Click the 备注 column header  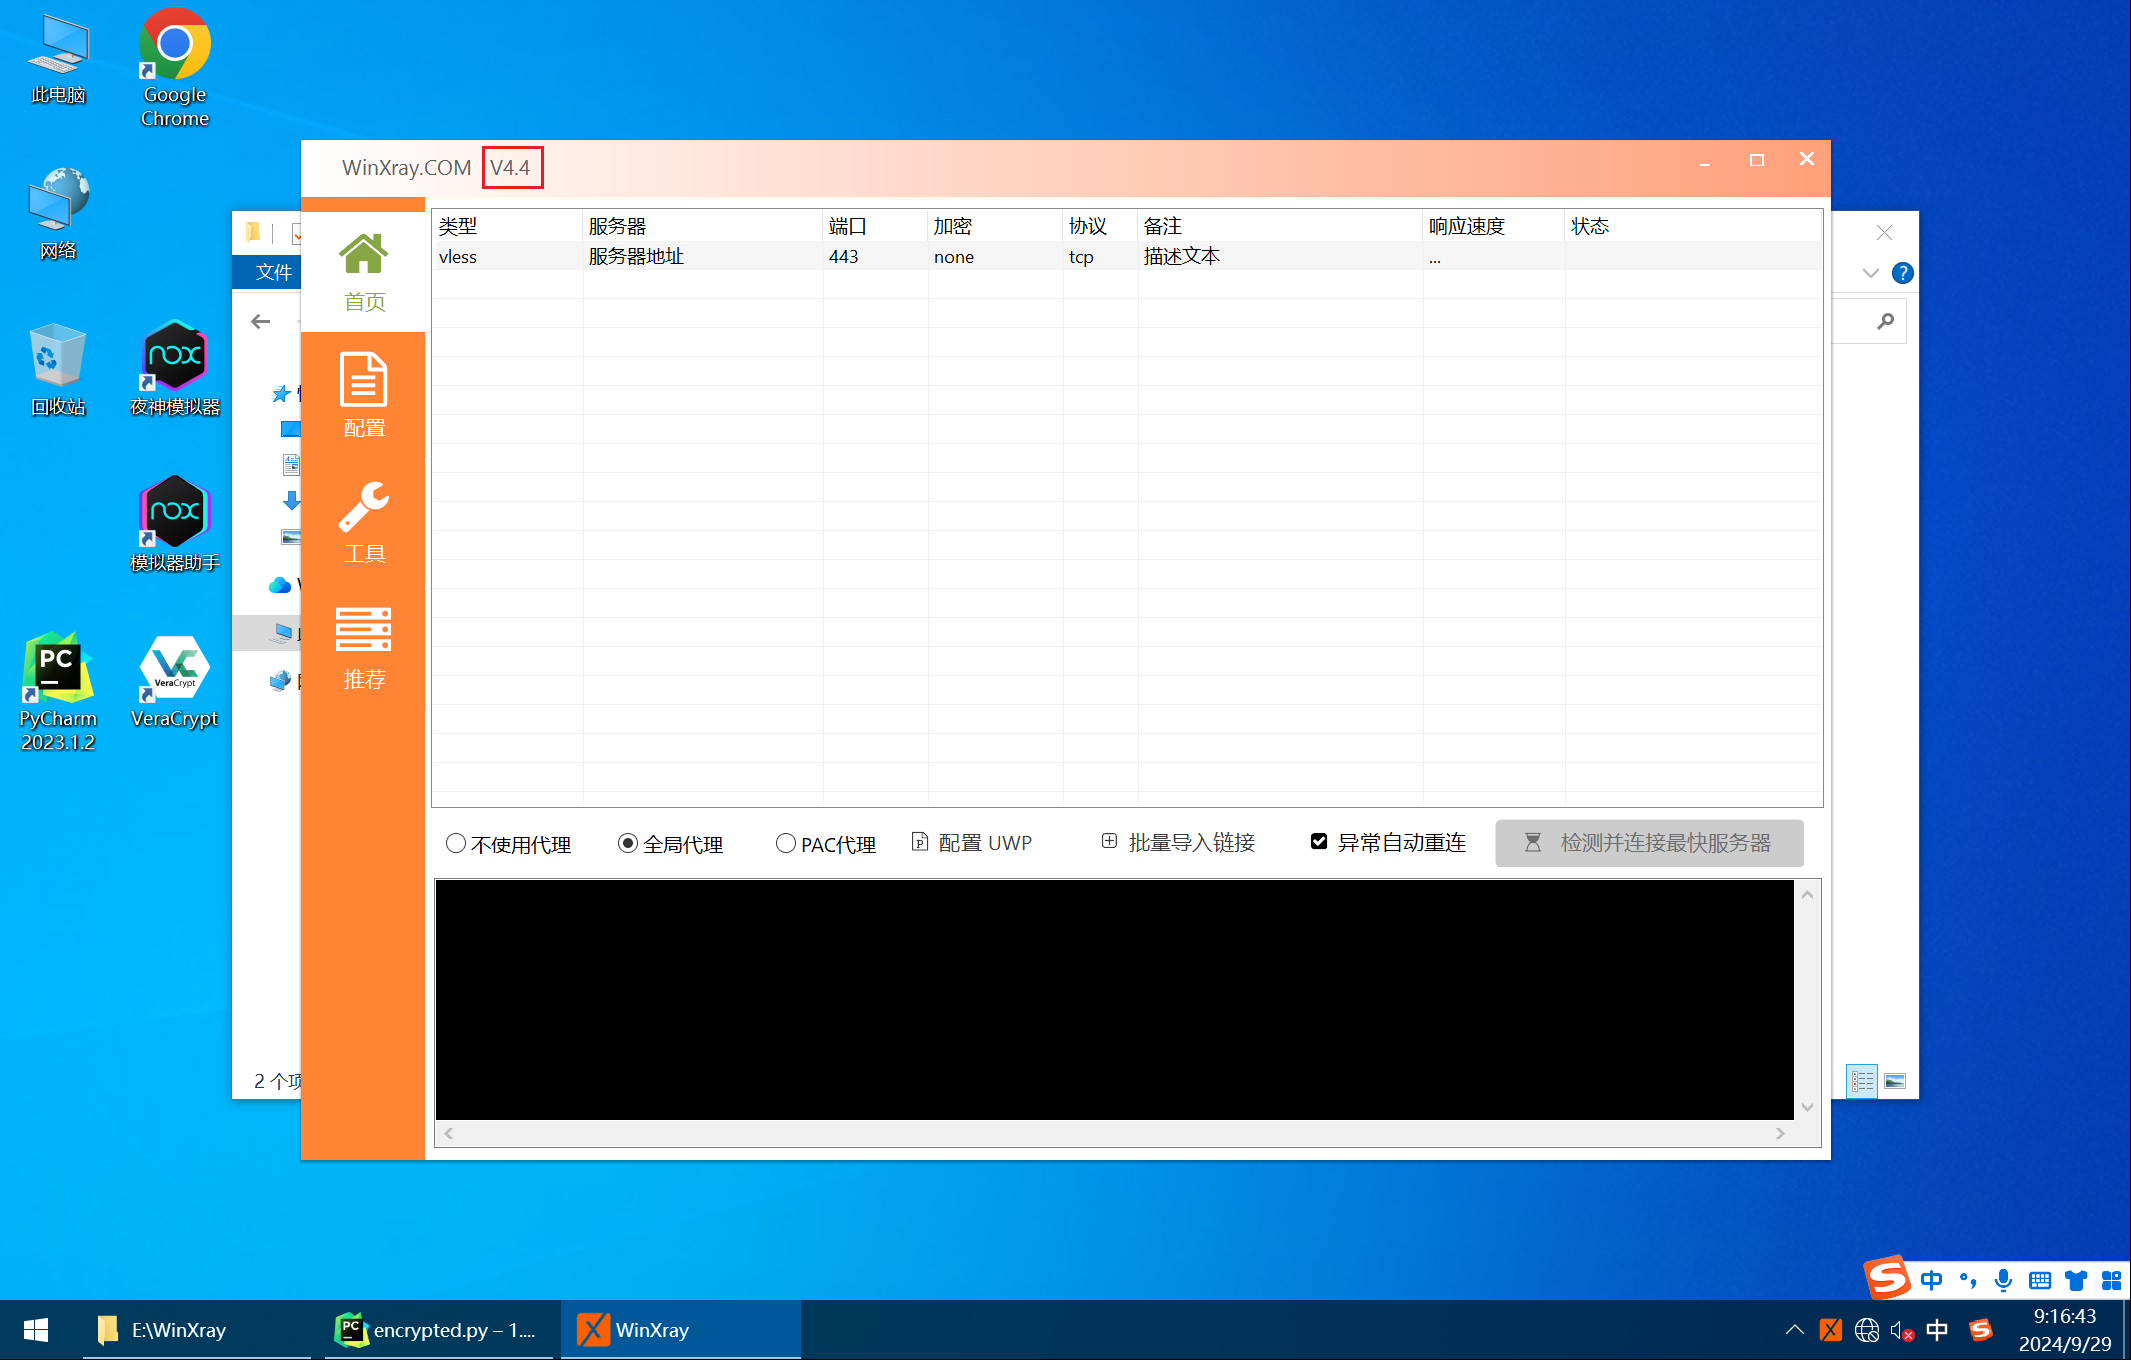(x=1280, y=226)
